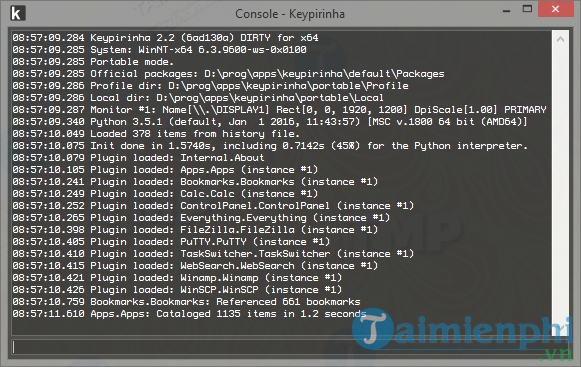
Task: Click 'Plugin loaded: ControlPanel.ControlPanel' line
Action: 213,205
